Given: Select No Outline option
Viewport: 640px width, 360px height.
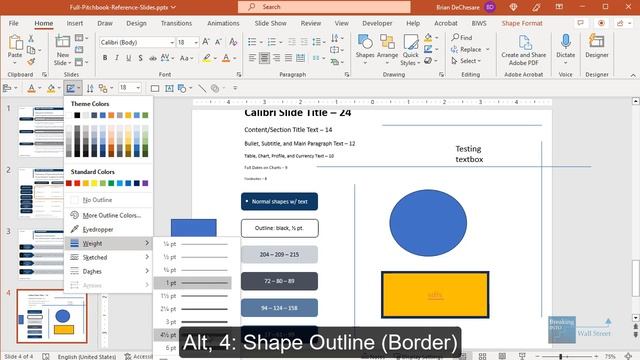Looking at the screenshot, I should (x=108, y=200).
